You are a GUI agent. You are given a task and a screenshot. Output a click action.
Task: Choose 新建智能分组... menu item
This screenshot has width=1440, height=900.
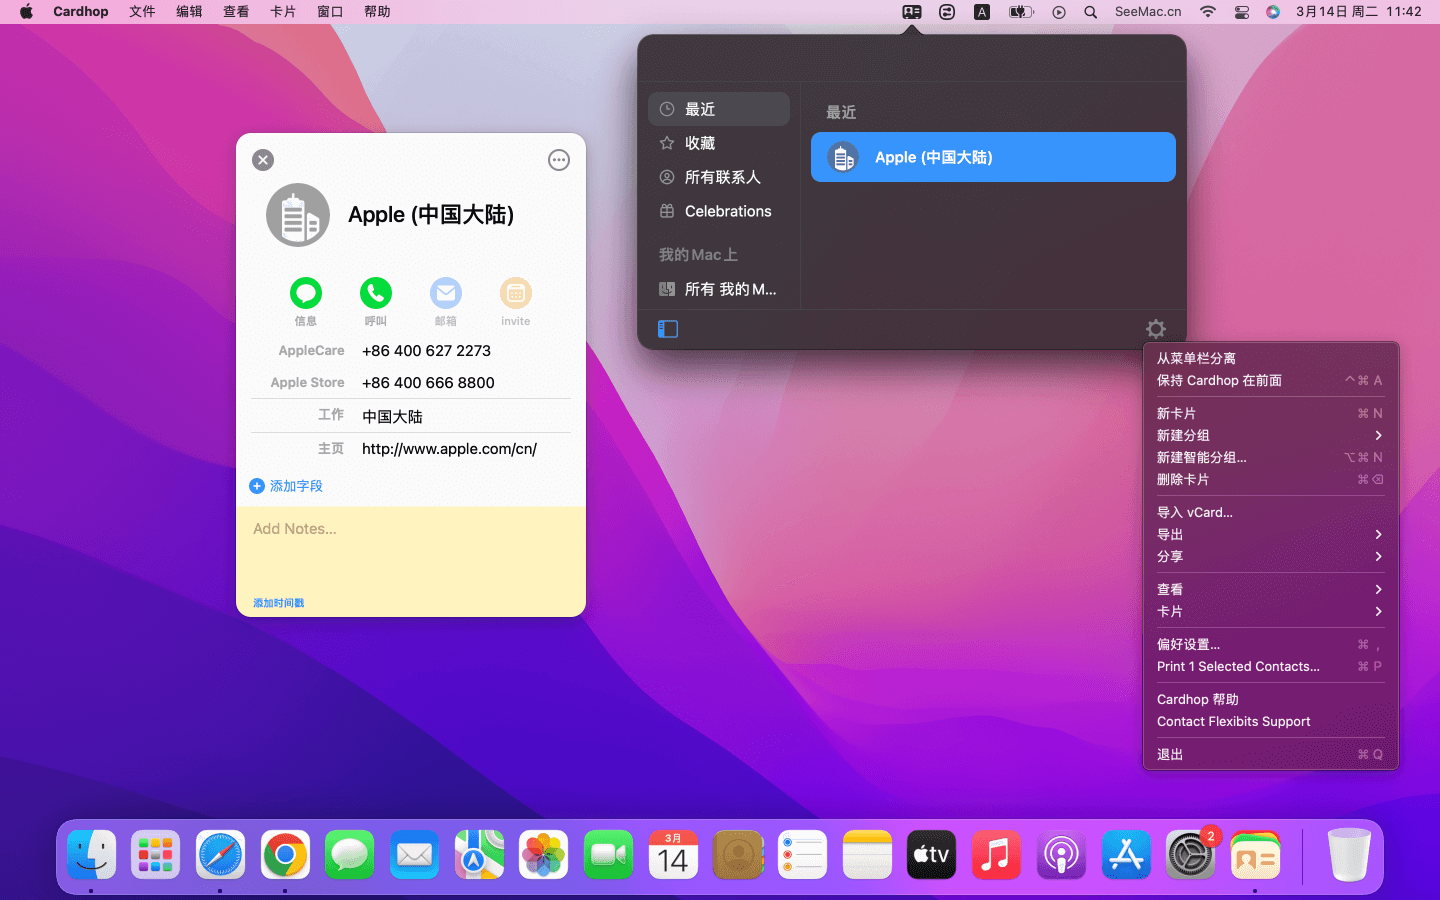1270,457
